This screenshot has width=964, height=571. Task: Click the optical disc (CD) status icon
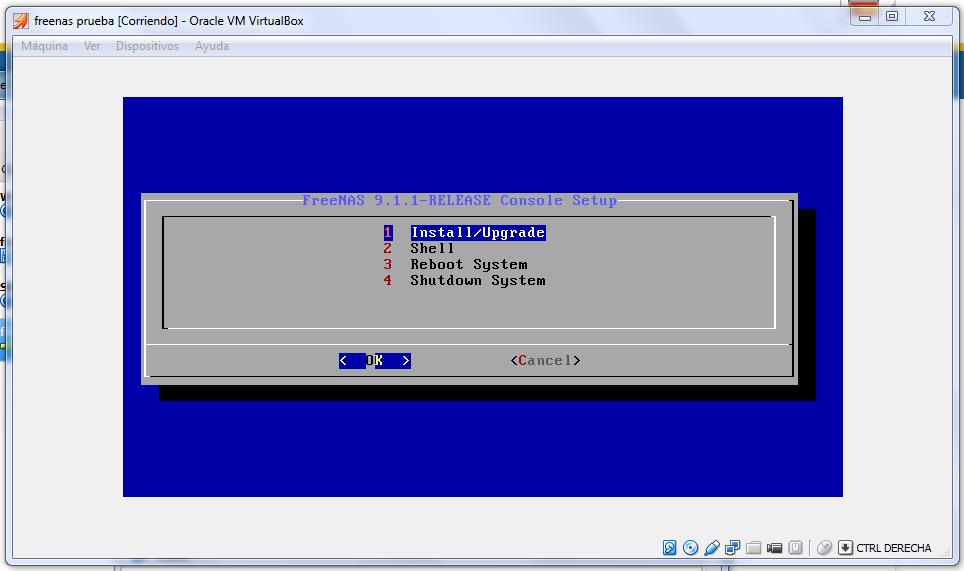click(691, 548)
